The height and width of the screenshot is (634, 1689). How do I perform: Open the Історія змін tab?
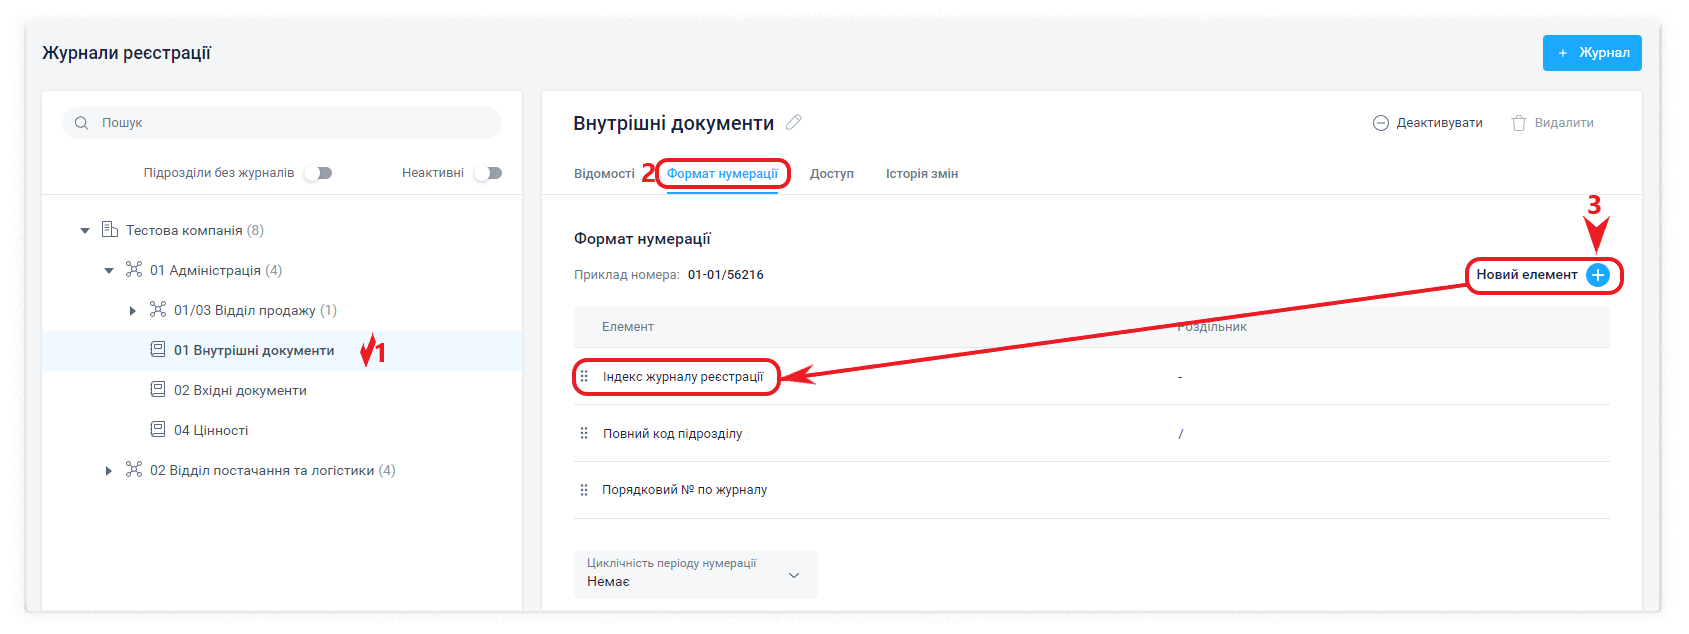coord(921,174)
